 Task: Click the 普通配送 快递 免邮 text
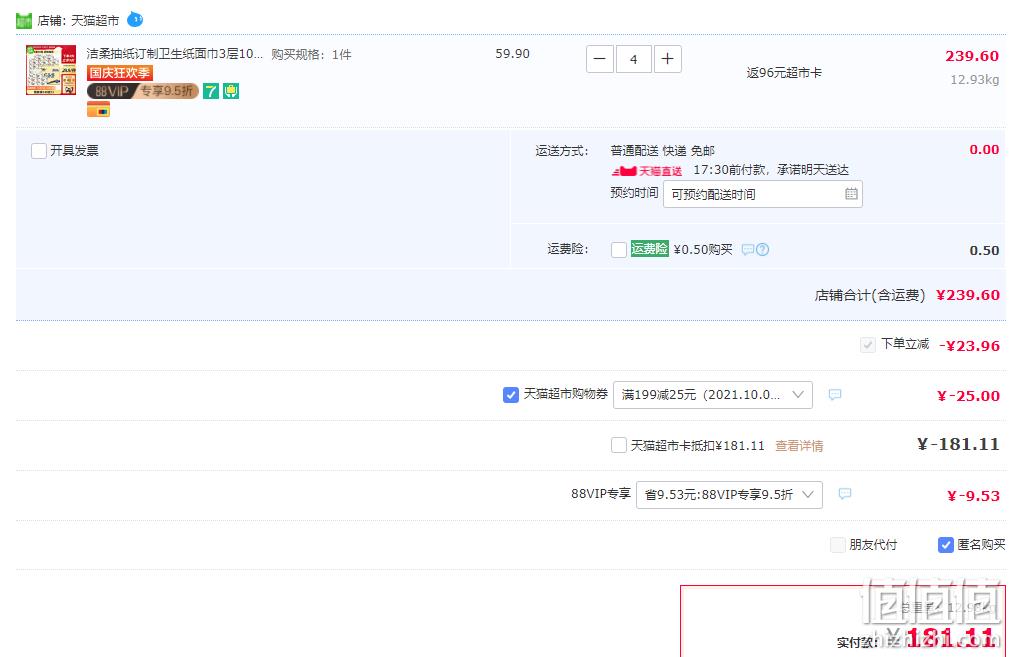662,151
